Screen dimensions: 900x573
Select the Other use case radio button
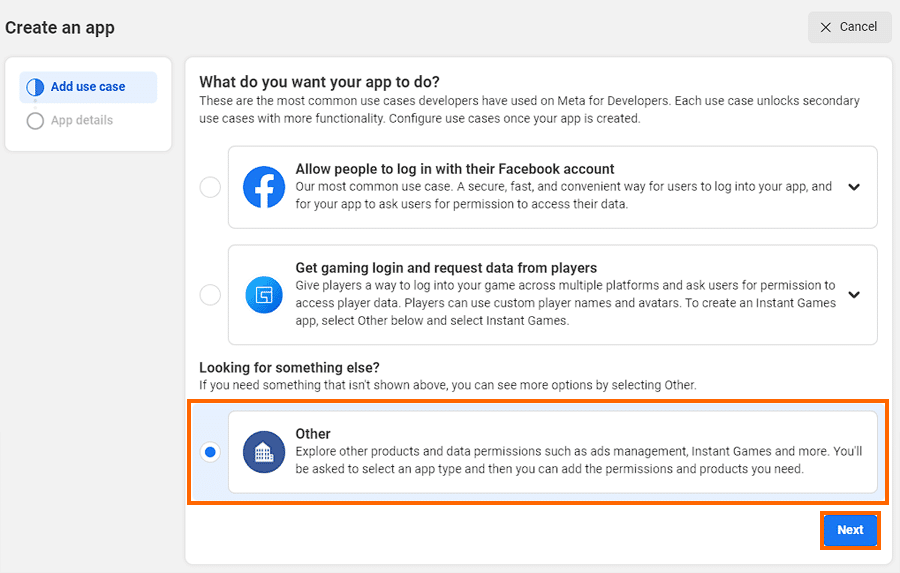click(x=210, y=452)
